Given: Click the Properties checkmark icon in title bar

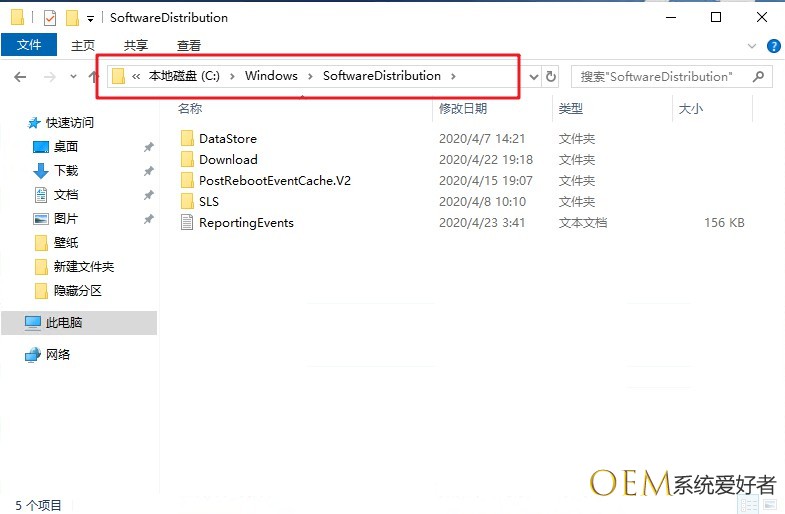Looking at the screenshot, I should (x=49, y=18).
